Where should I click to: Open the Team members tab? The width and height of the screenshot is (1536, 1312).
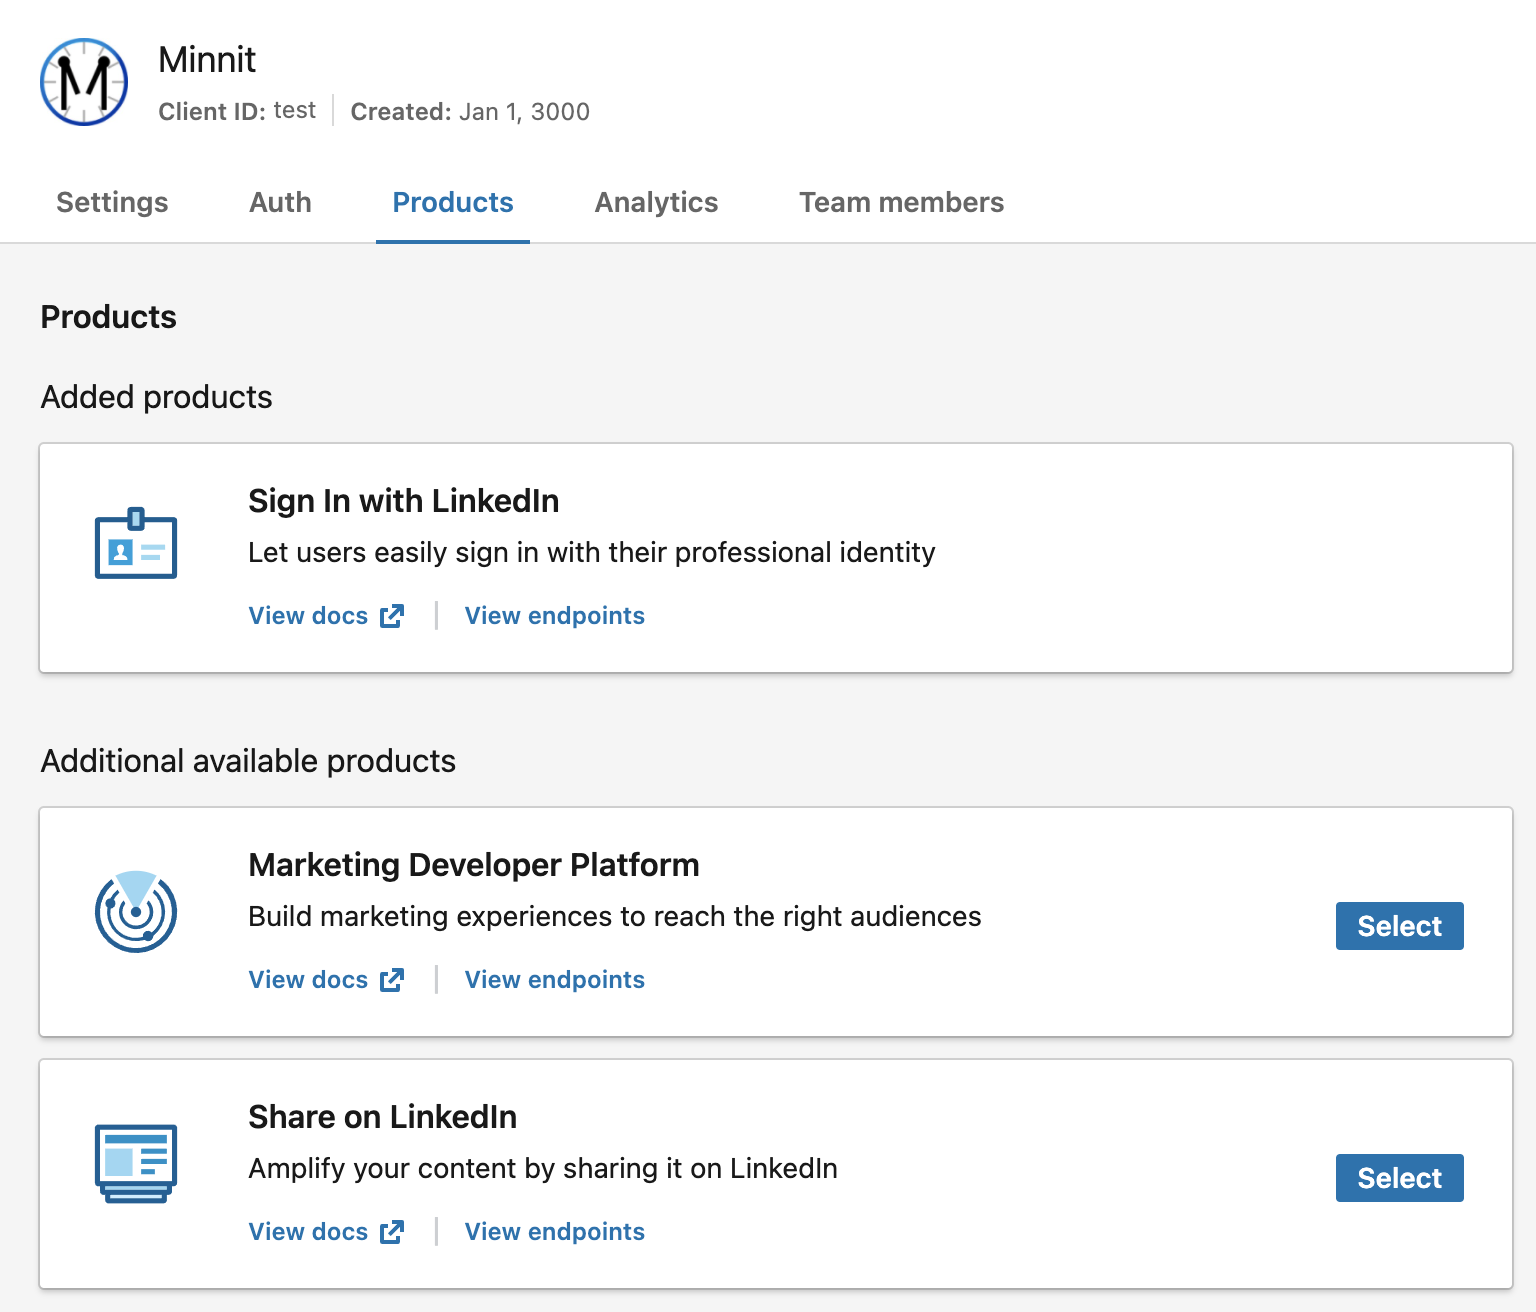tap(900, 202)
